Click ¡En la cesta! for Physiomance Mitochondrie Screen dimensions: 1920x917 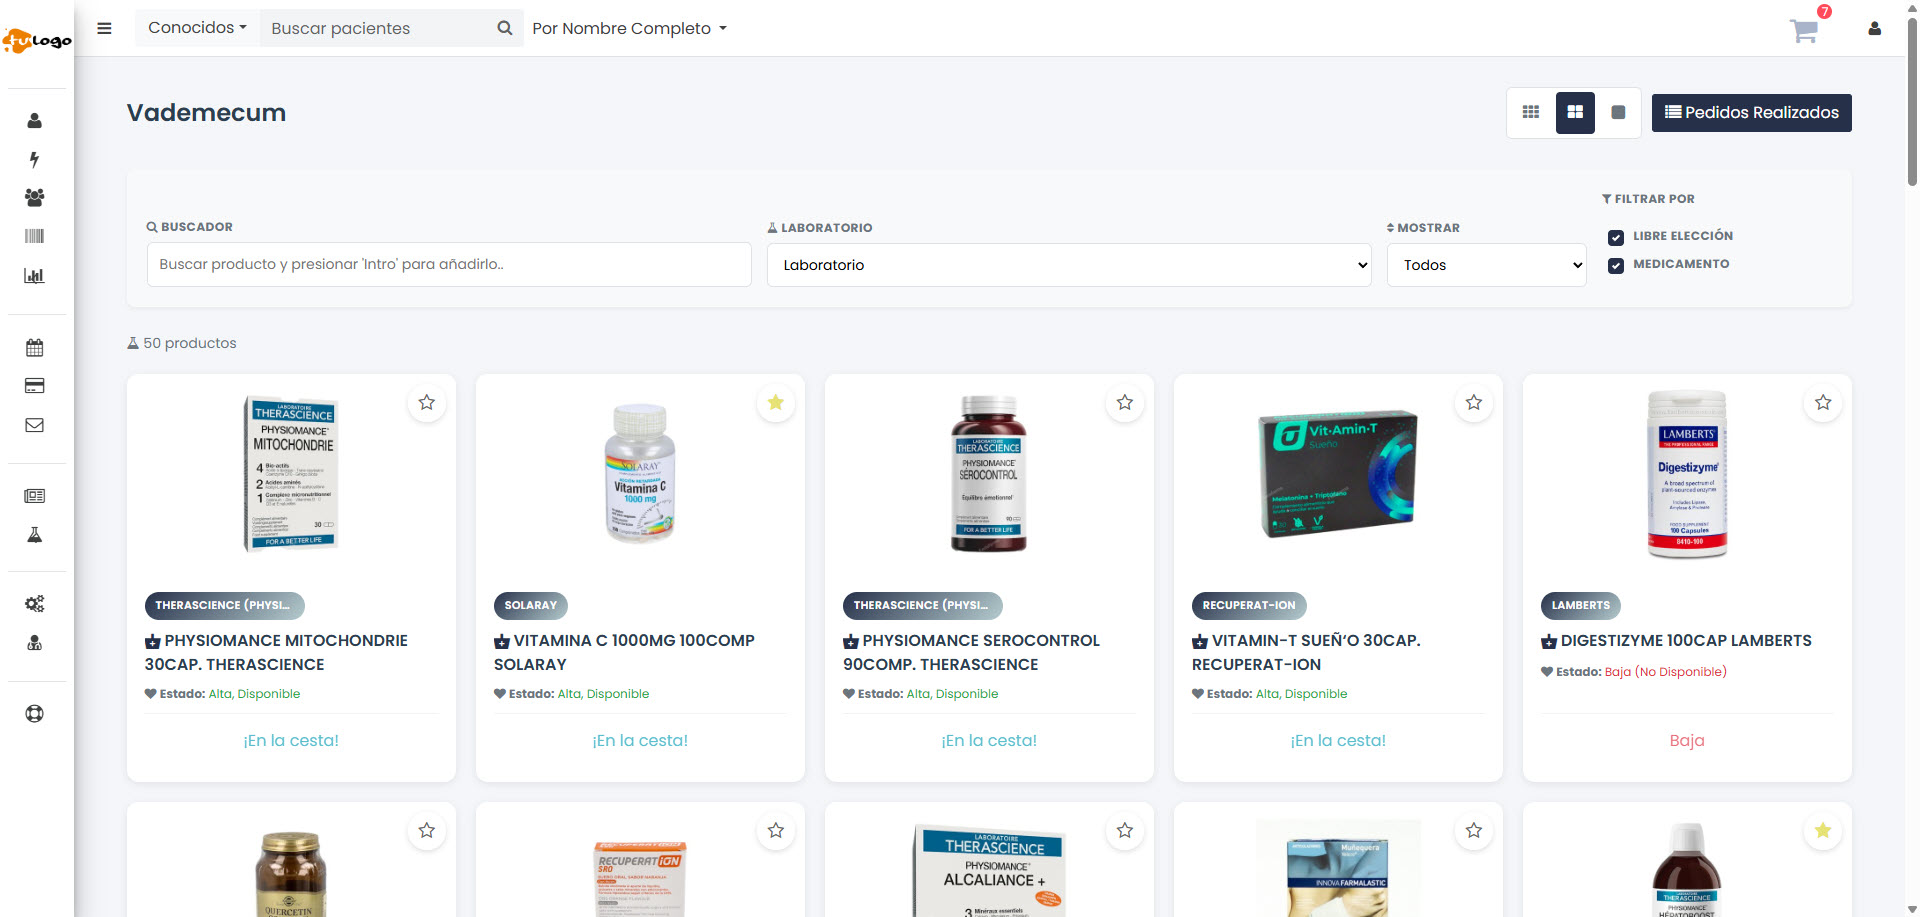click(x=291, y=741)
